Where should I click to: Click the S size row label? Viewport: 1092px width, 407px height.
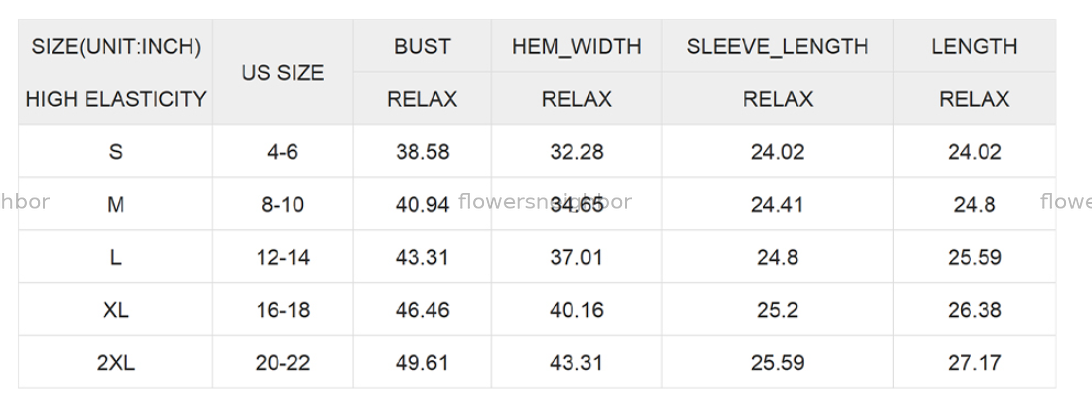116,152
